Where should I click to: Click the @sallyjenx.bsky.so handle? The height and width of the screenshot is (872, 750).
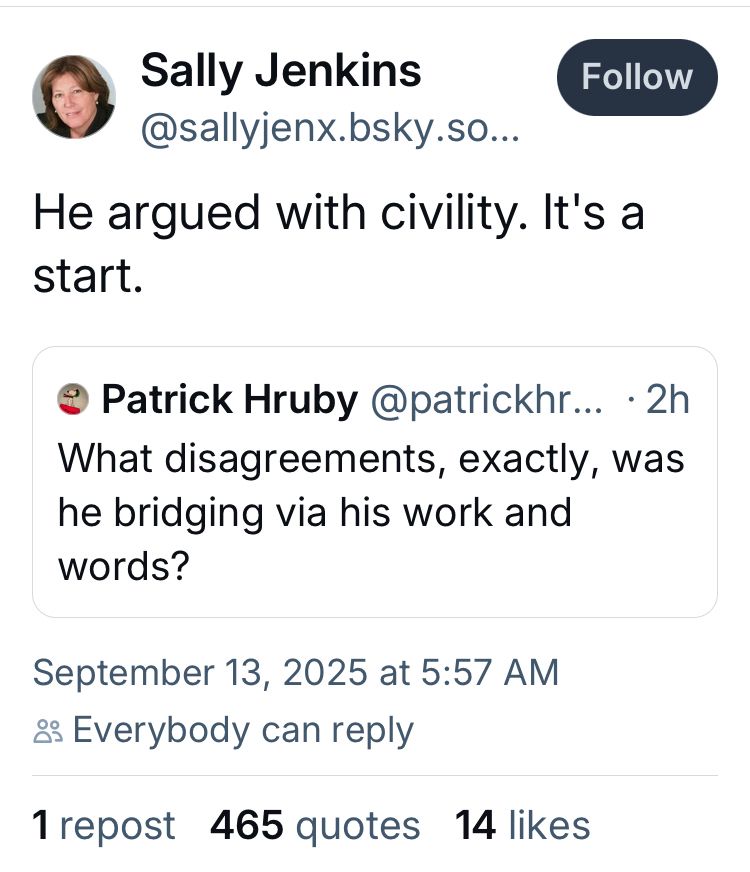(330, 129)
